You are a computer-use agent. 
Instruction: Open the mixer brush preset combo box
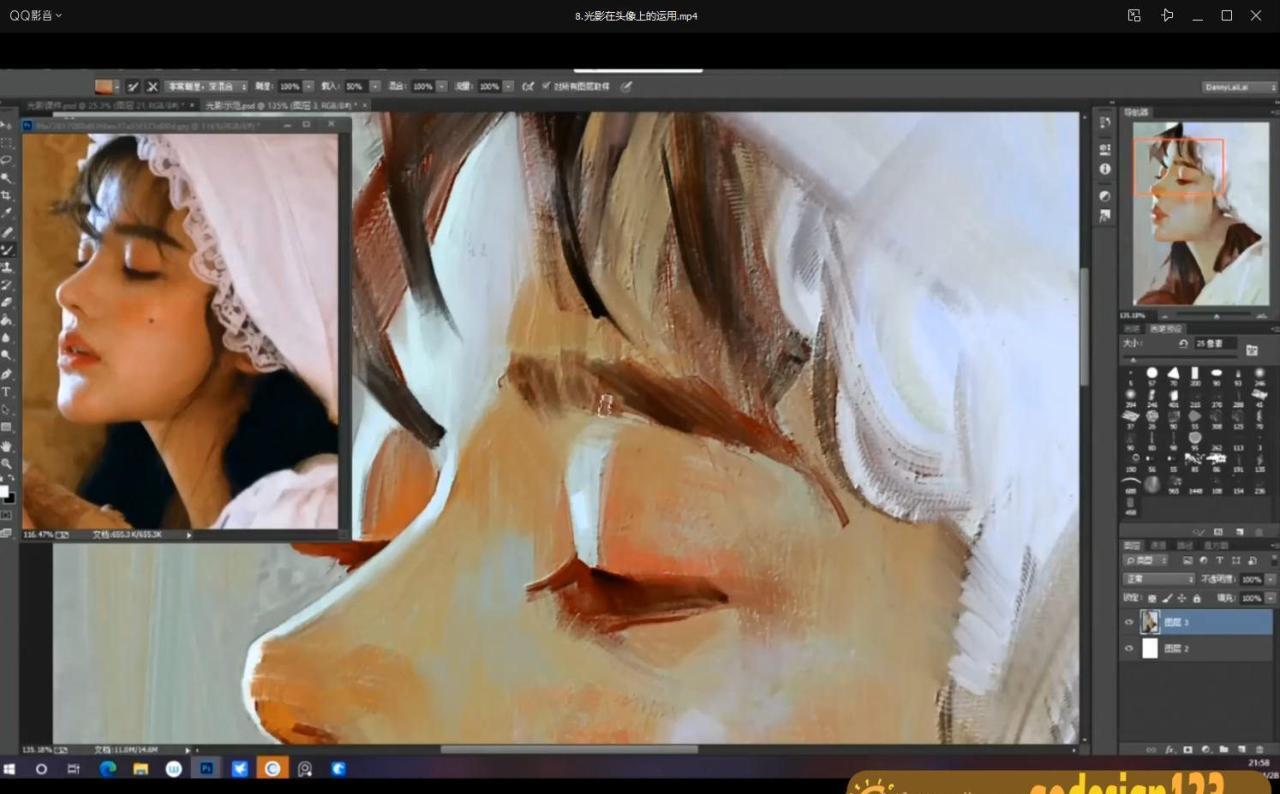tap(205, 87)
